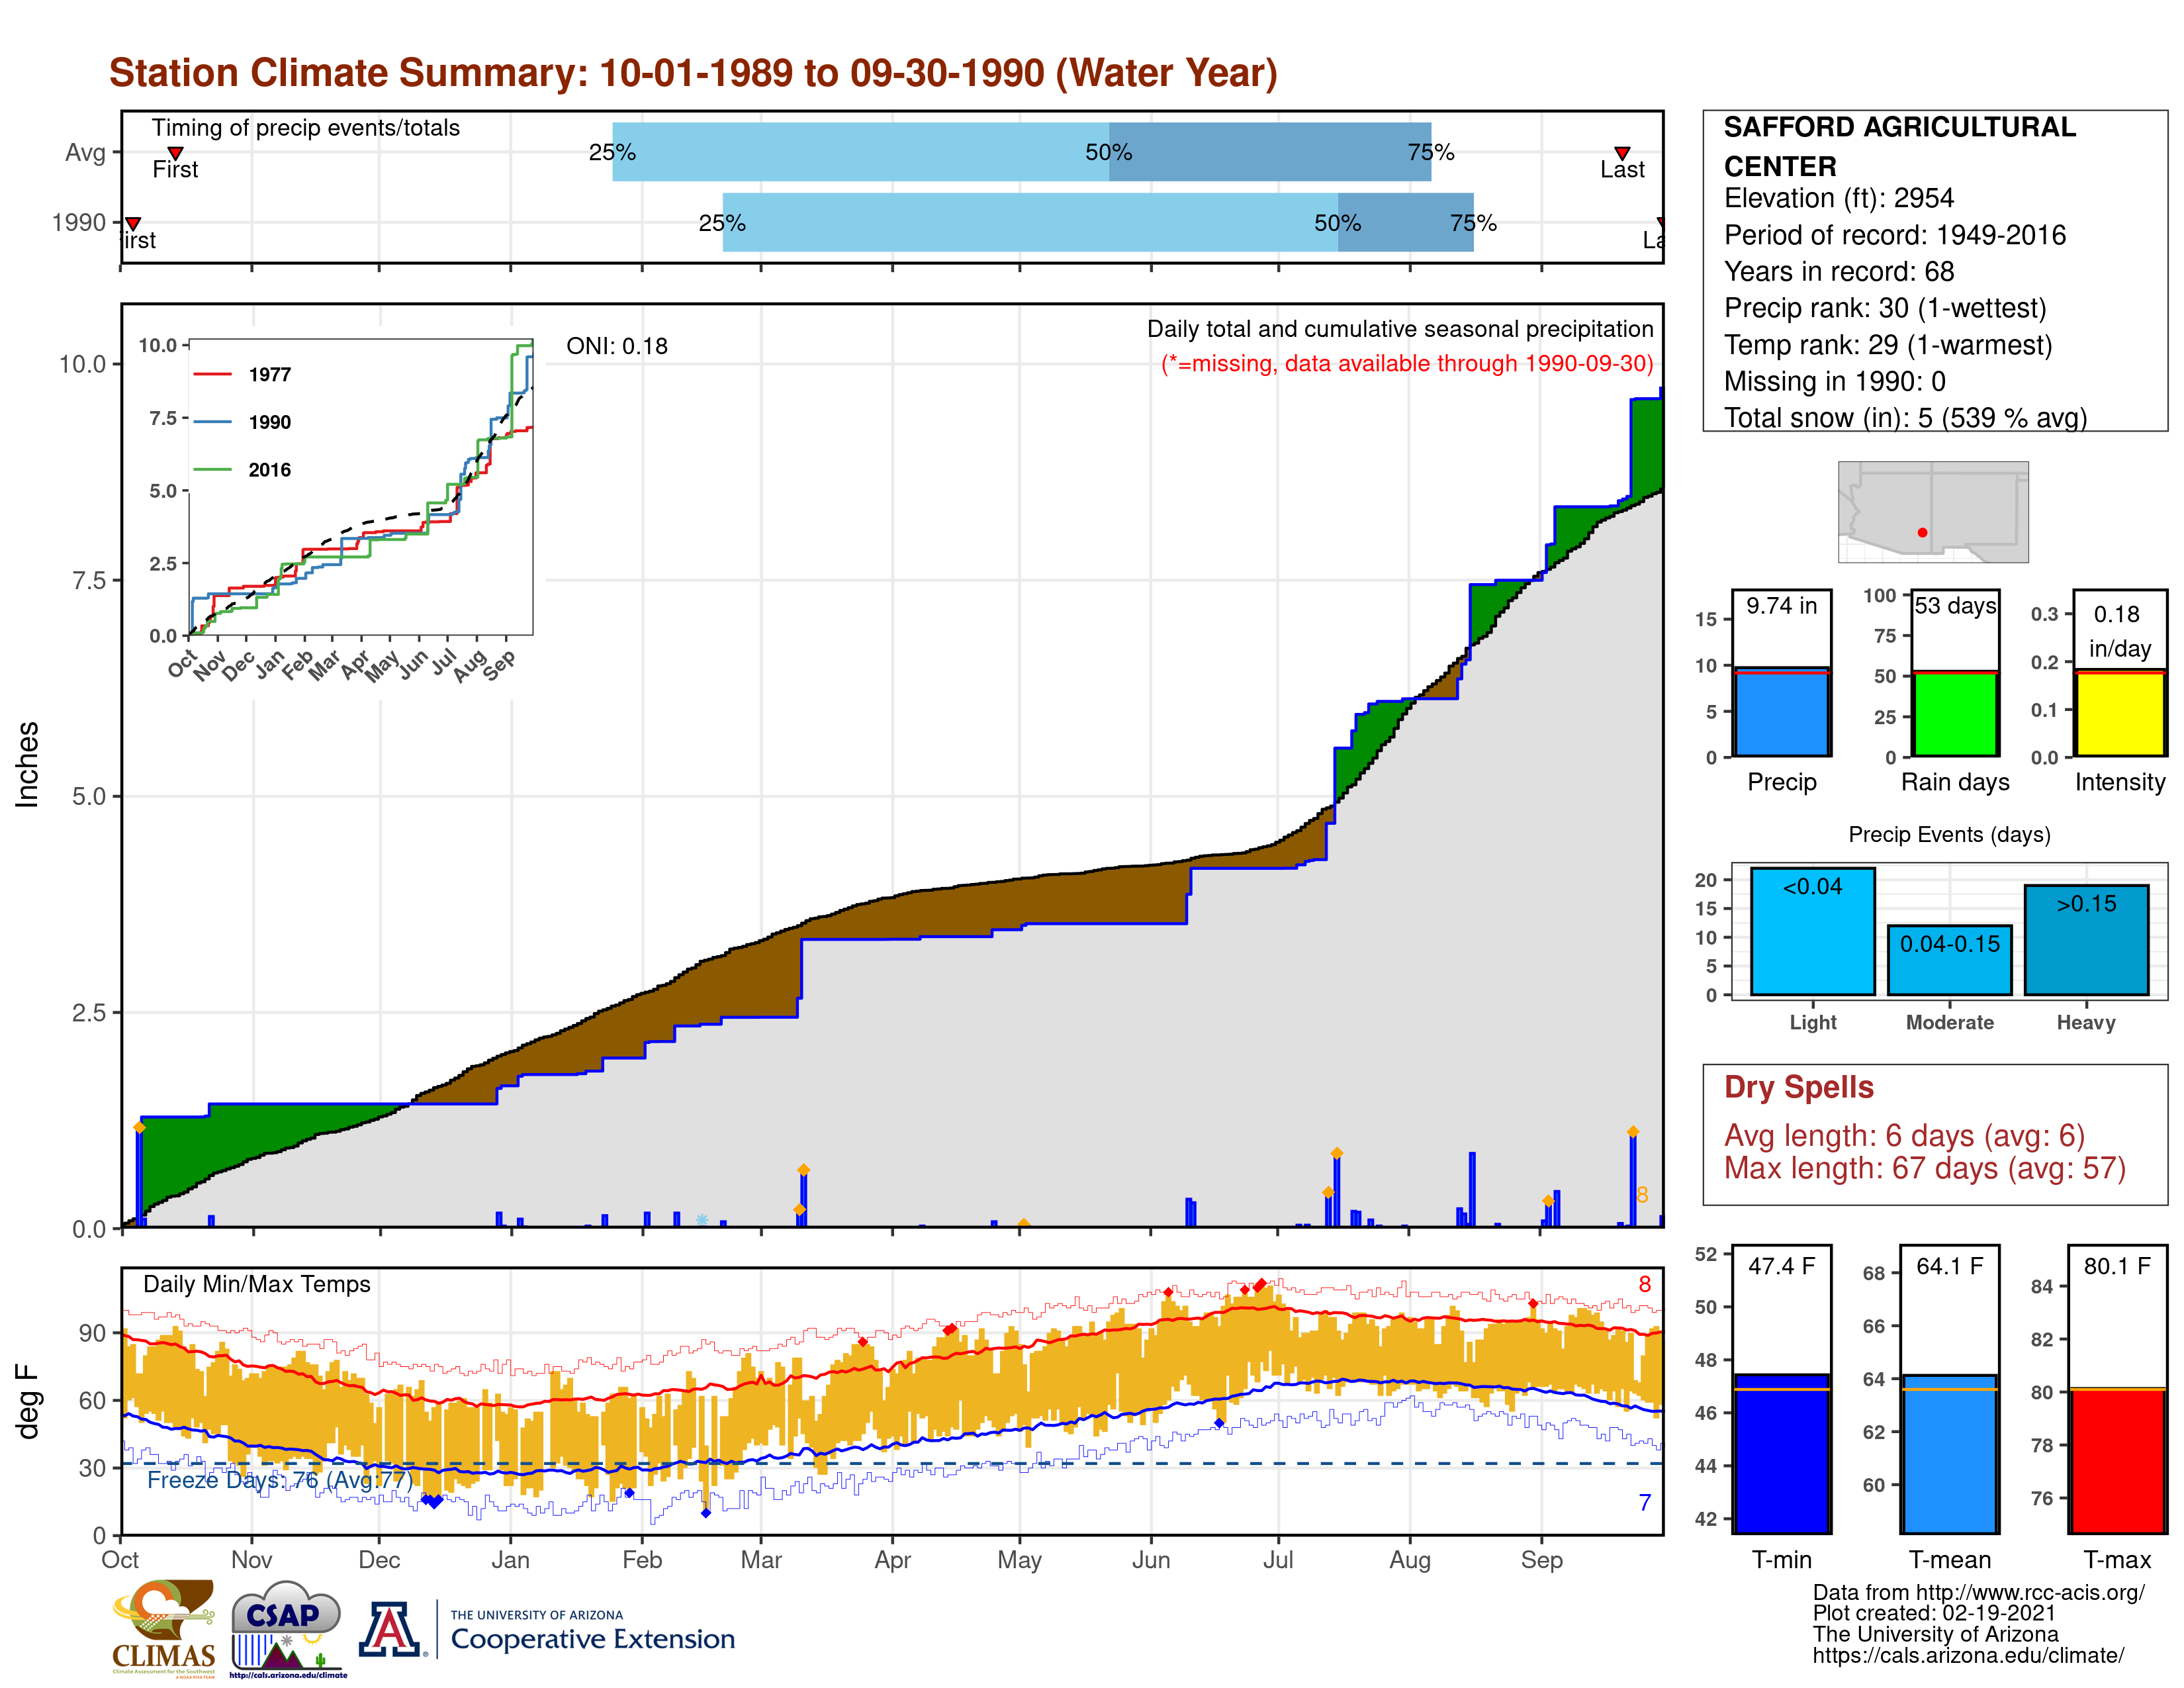Click the red T-max bar
Viewport: 2184px width, 1688px height.
point(2117,1461)
